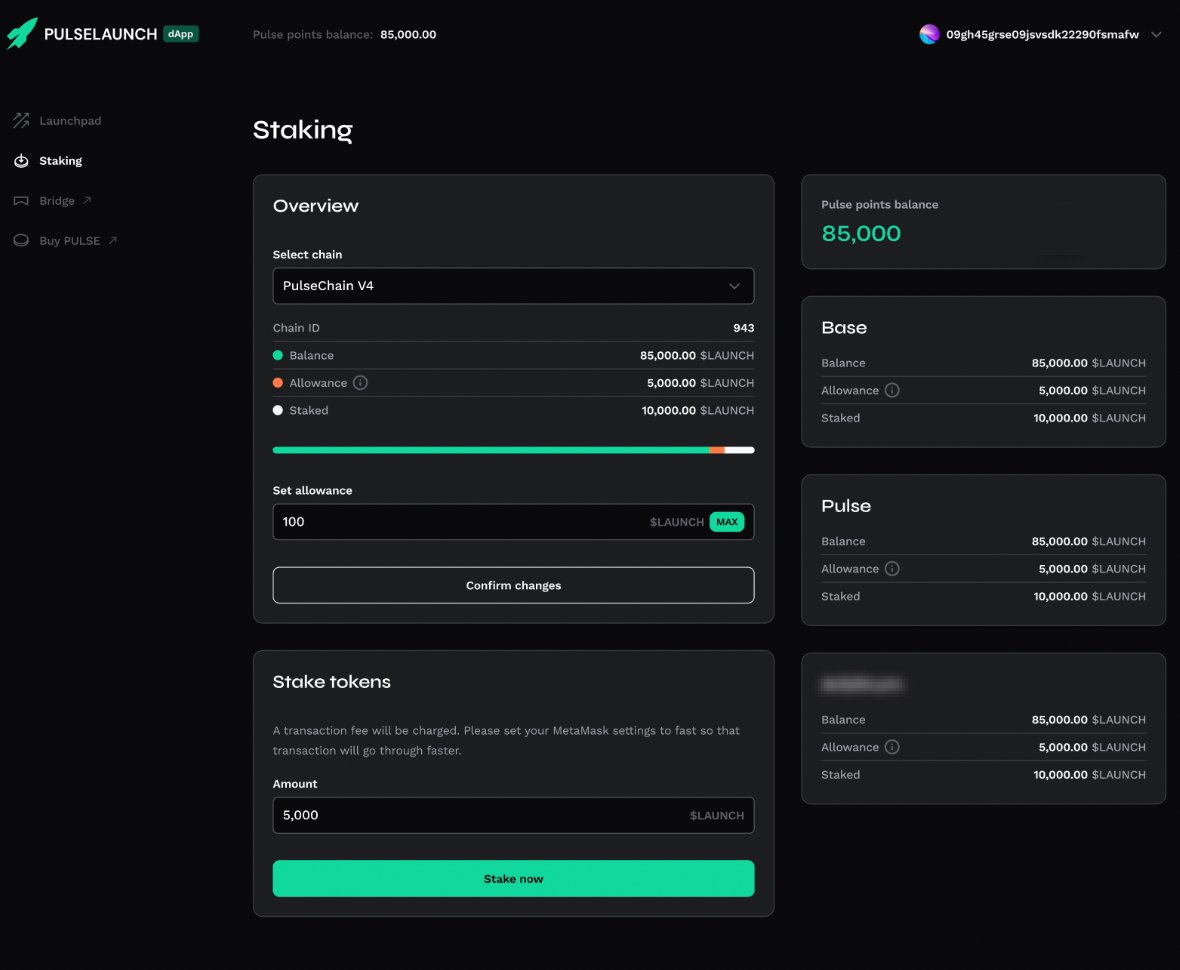Expand the wallet account menu chevron
The height and width of the screenshot is (970, 1180).
(x=1156, y=34)
